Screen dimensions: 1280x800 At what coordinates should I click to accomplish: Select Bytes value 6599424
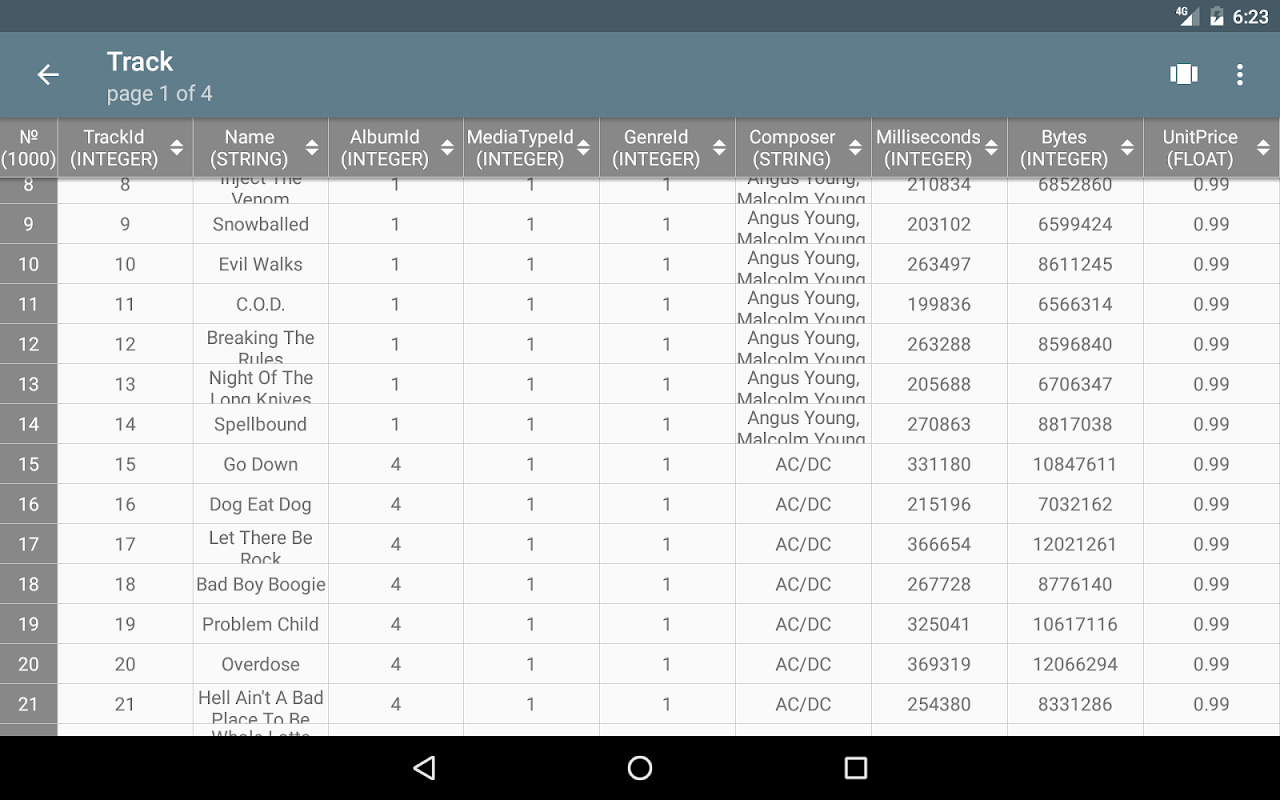1075,224
